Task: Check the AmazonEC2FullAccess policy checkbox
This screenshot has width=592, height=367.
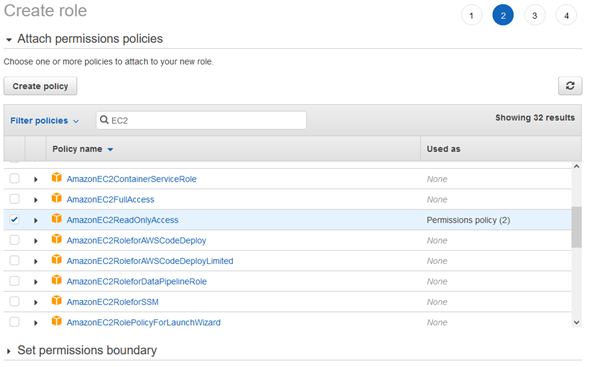Action: (14, 199)
